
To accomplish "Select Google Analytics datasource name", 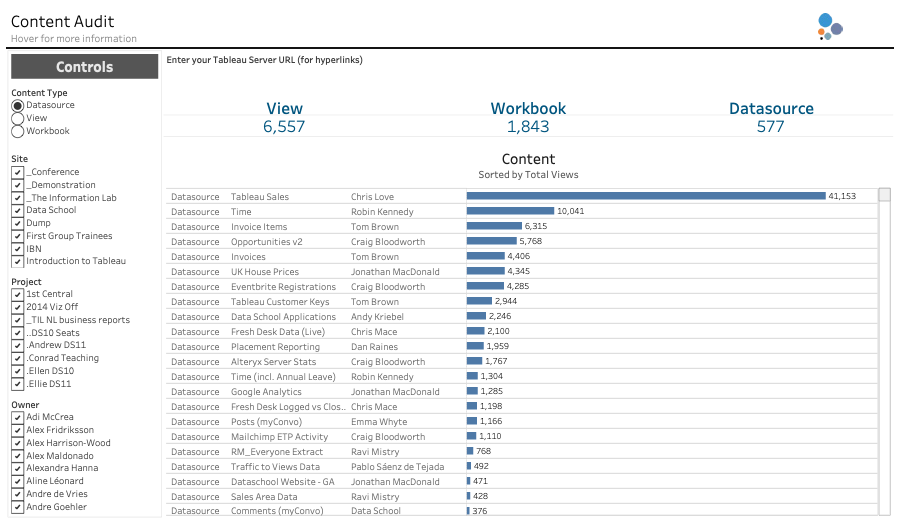I will (266, 392).
